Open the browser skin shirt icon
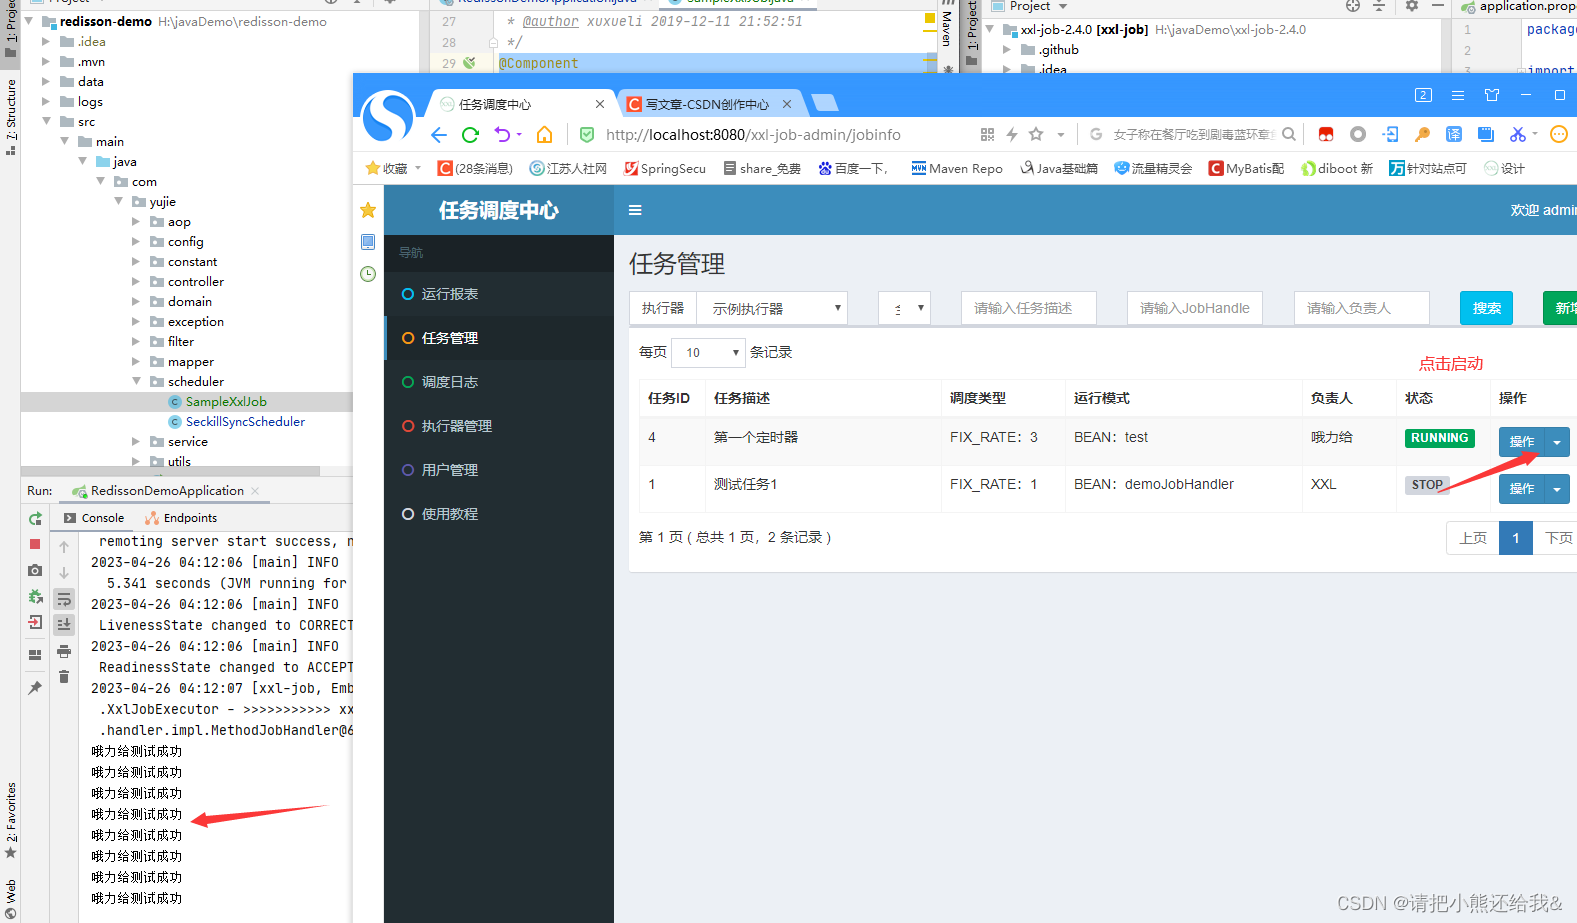This screenshot has height=923, width=1577. 1492,95
